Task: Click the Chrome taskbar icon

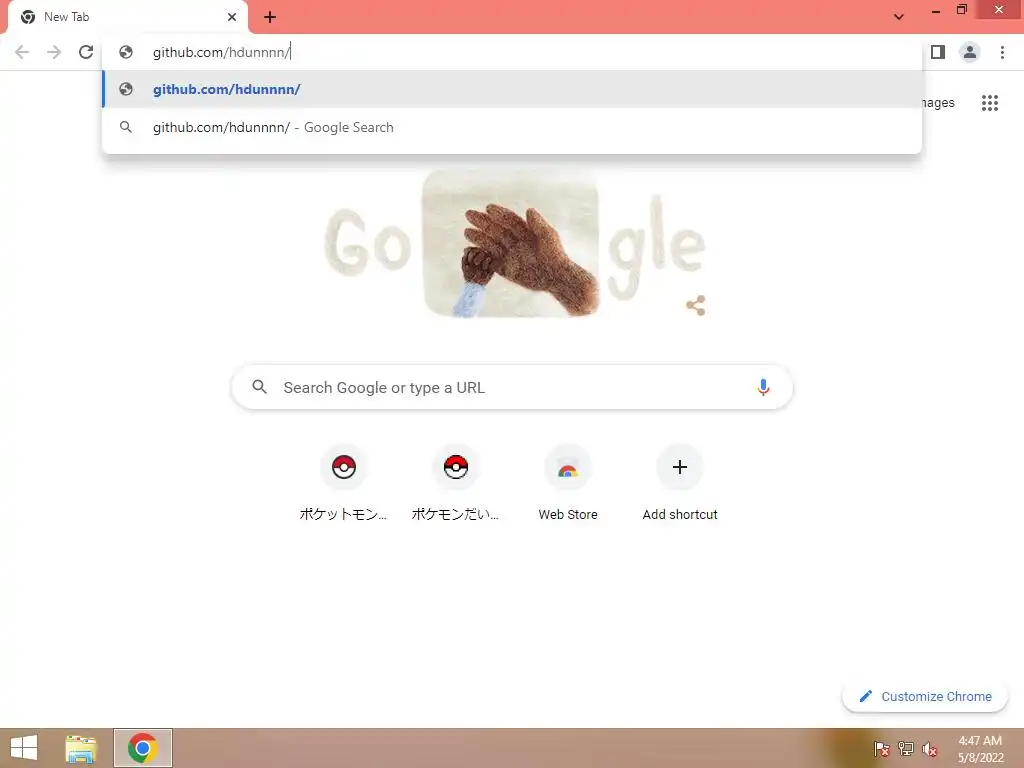Action: coord(143,748)
